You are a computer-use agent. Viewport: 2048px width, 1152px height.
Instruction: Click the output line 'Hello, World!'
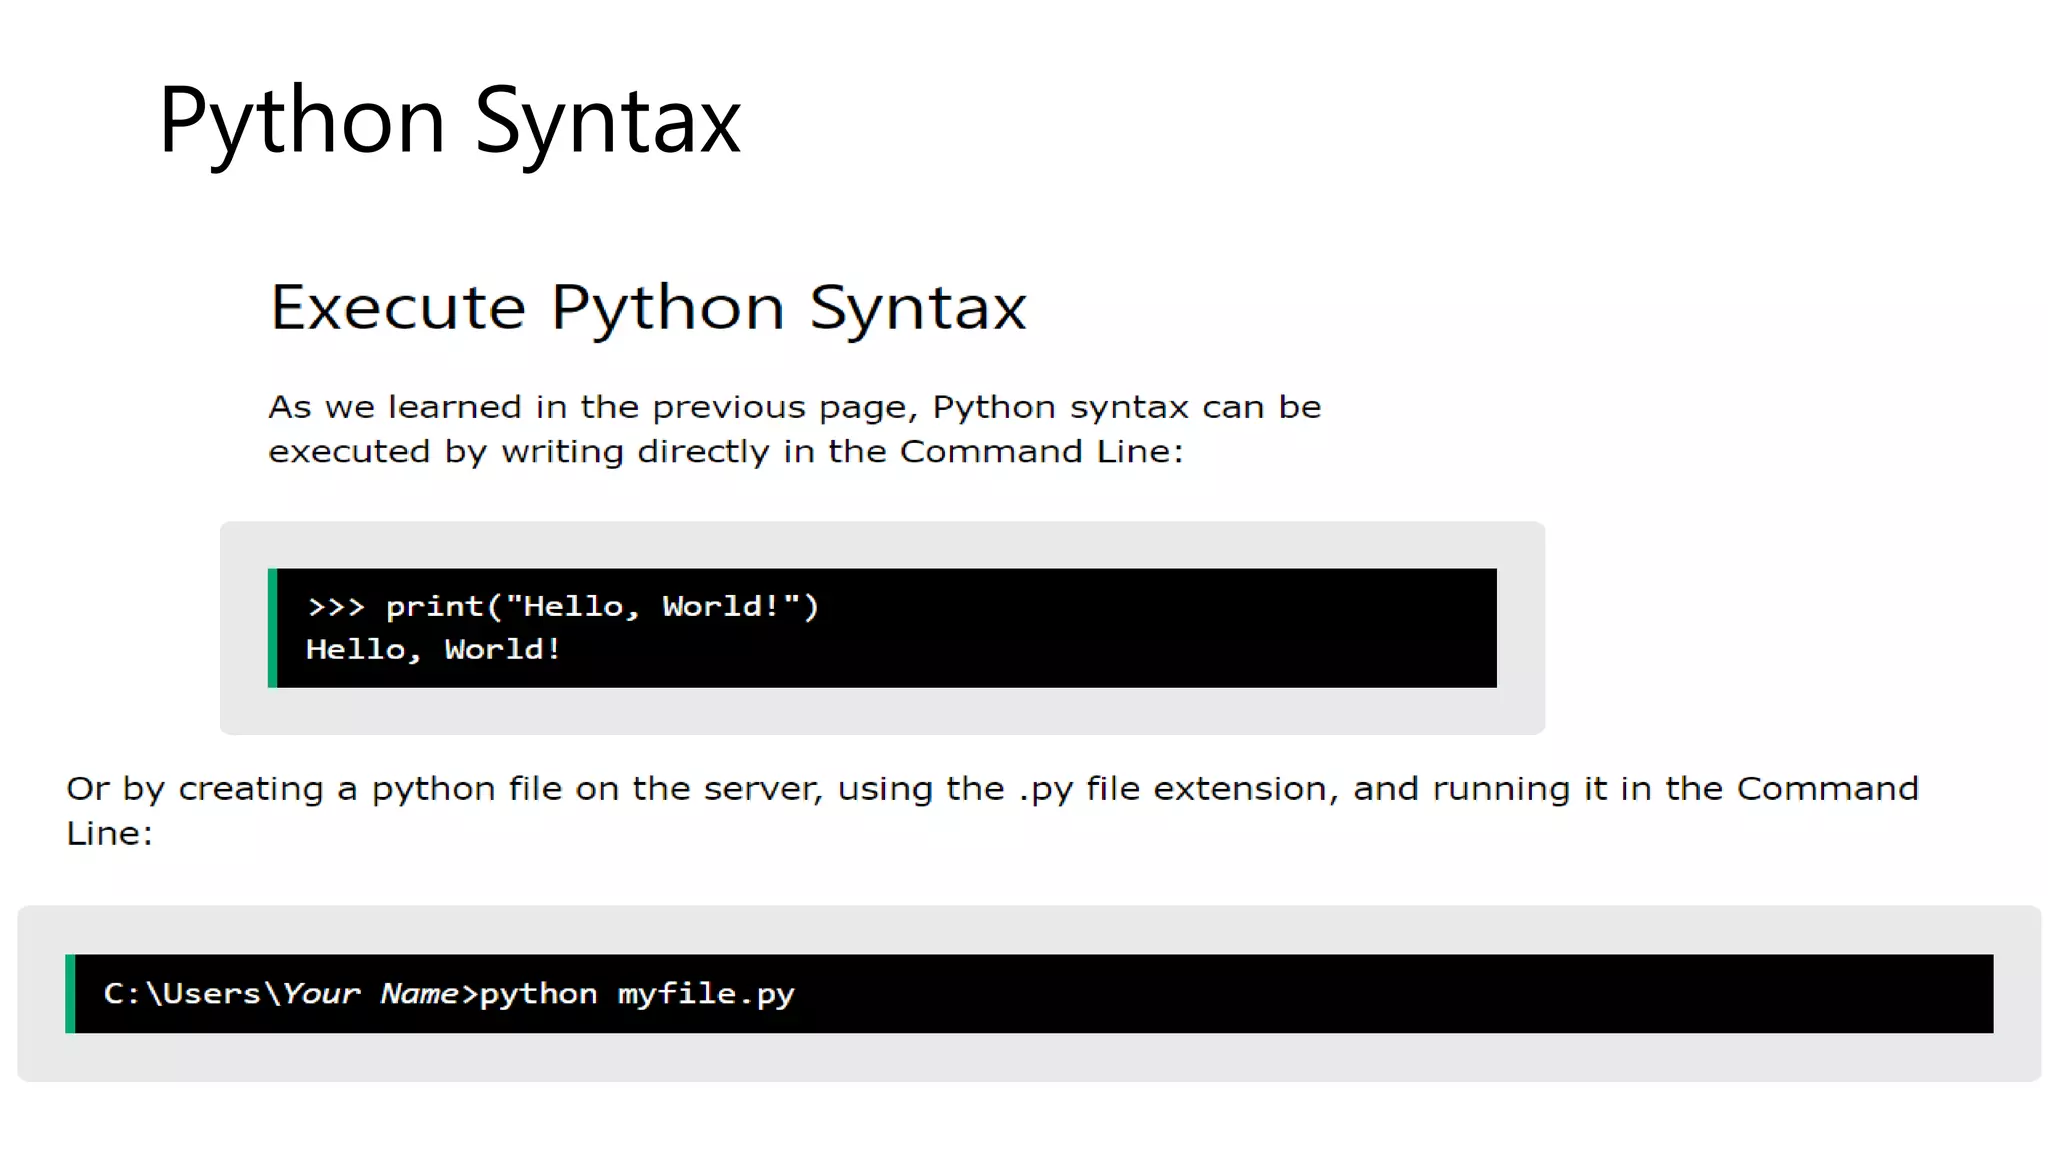[x=433, y=650]
